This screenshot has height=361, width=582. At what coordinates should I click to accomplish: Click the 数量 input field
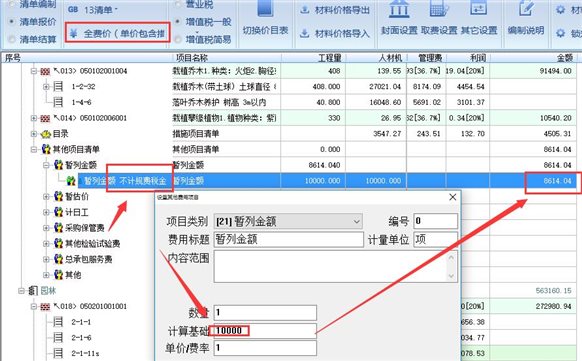[265, 312]
